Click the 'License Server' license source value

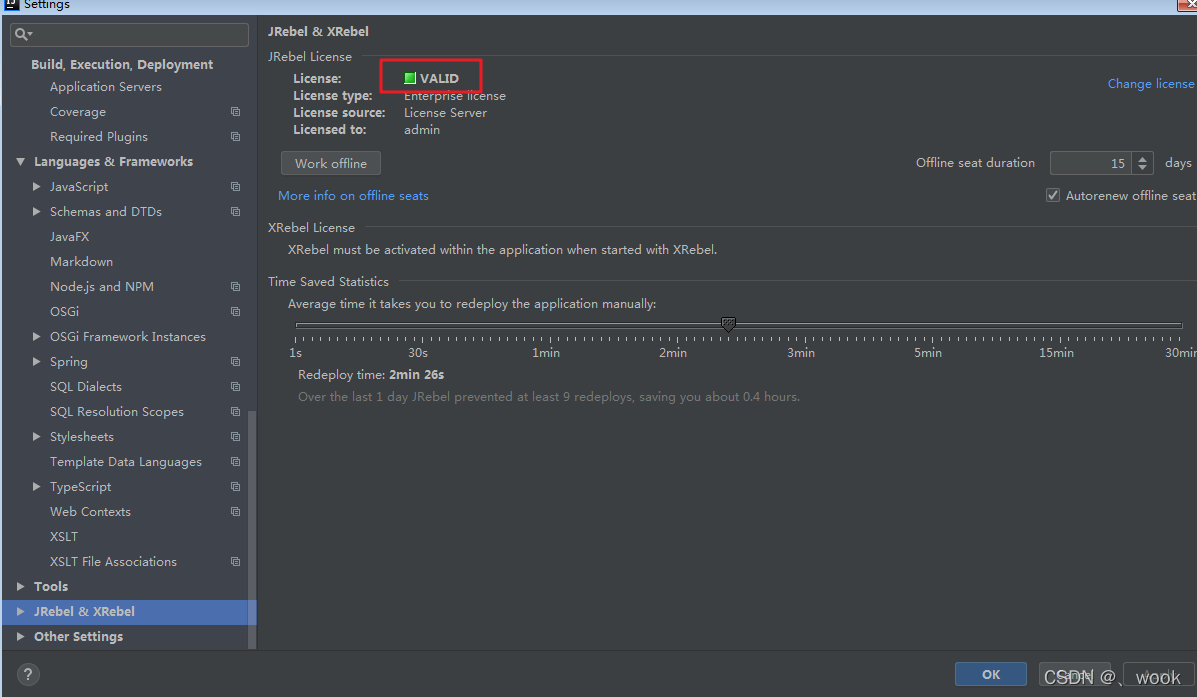445,113
